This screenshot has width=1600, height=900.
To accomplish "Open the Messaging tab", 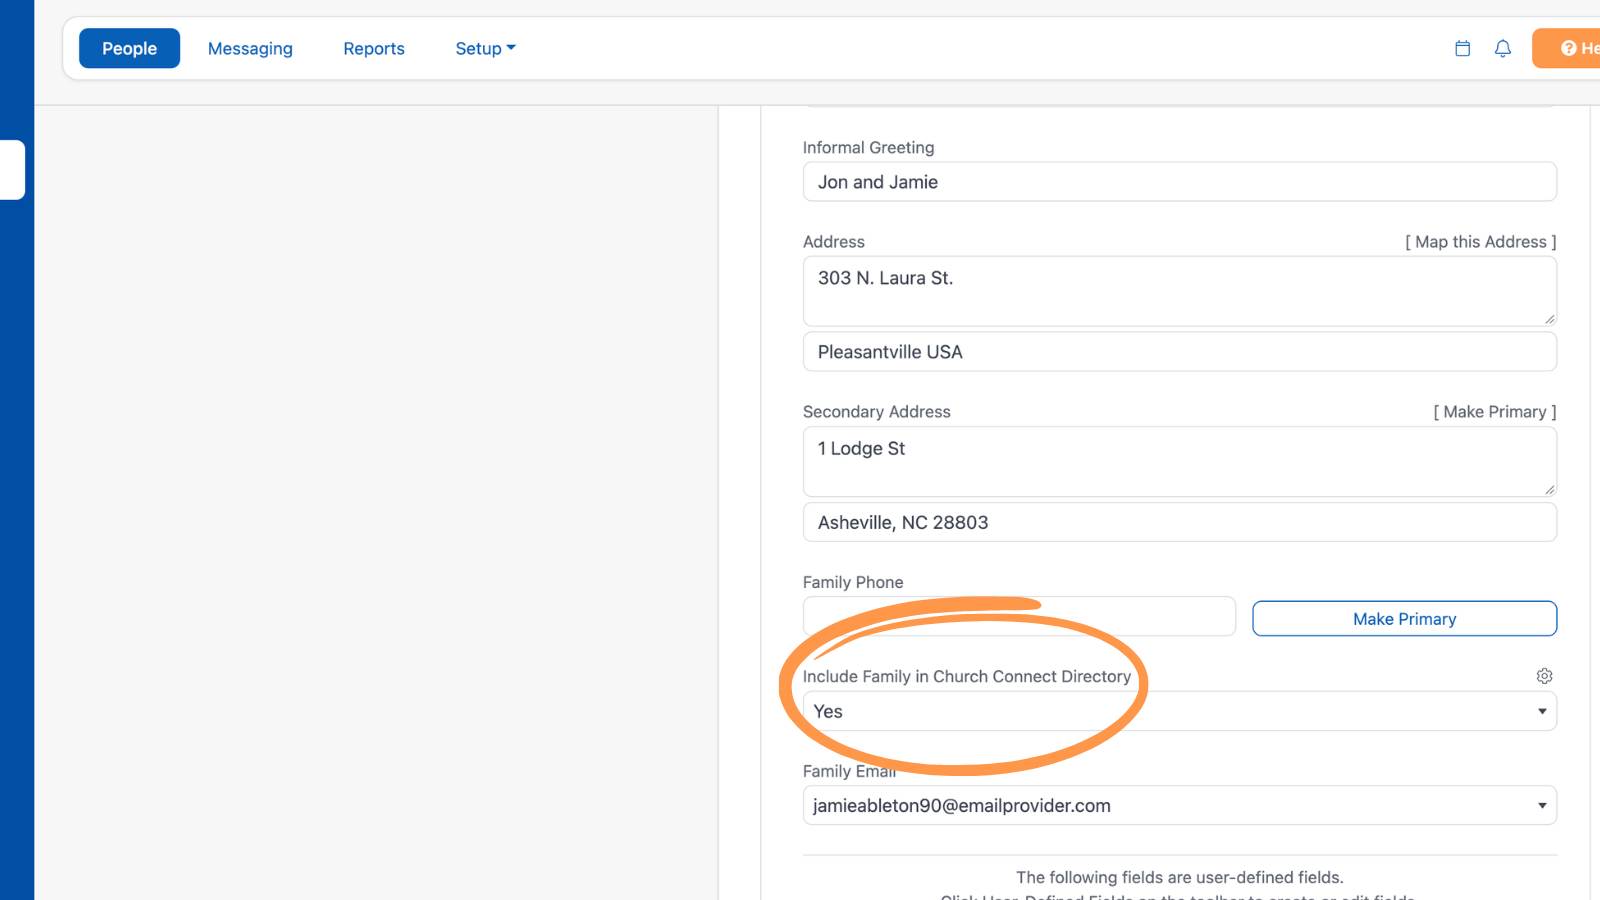I will click(250, 48).
